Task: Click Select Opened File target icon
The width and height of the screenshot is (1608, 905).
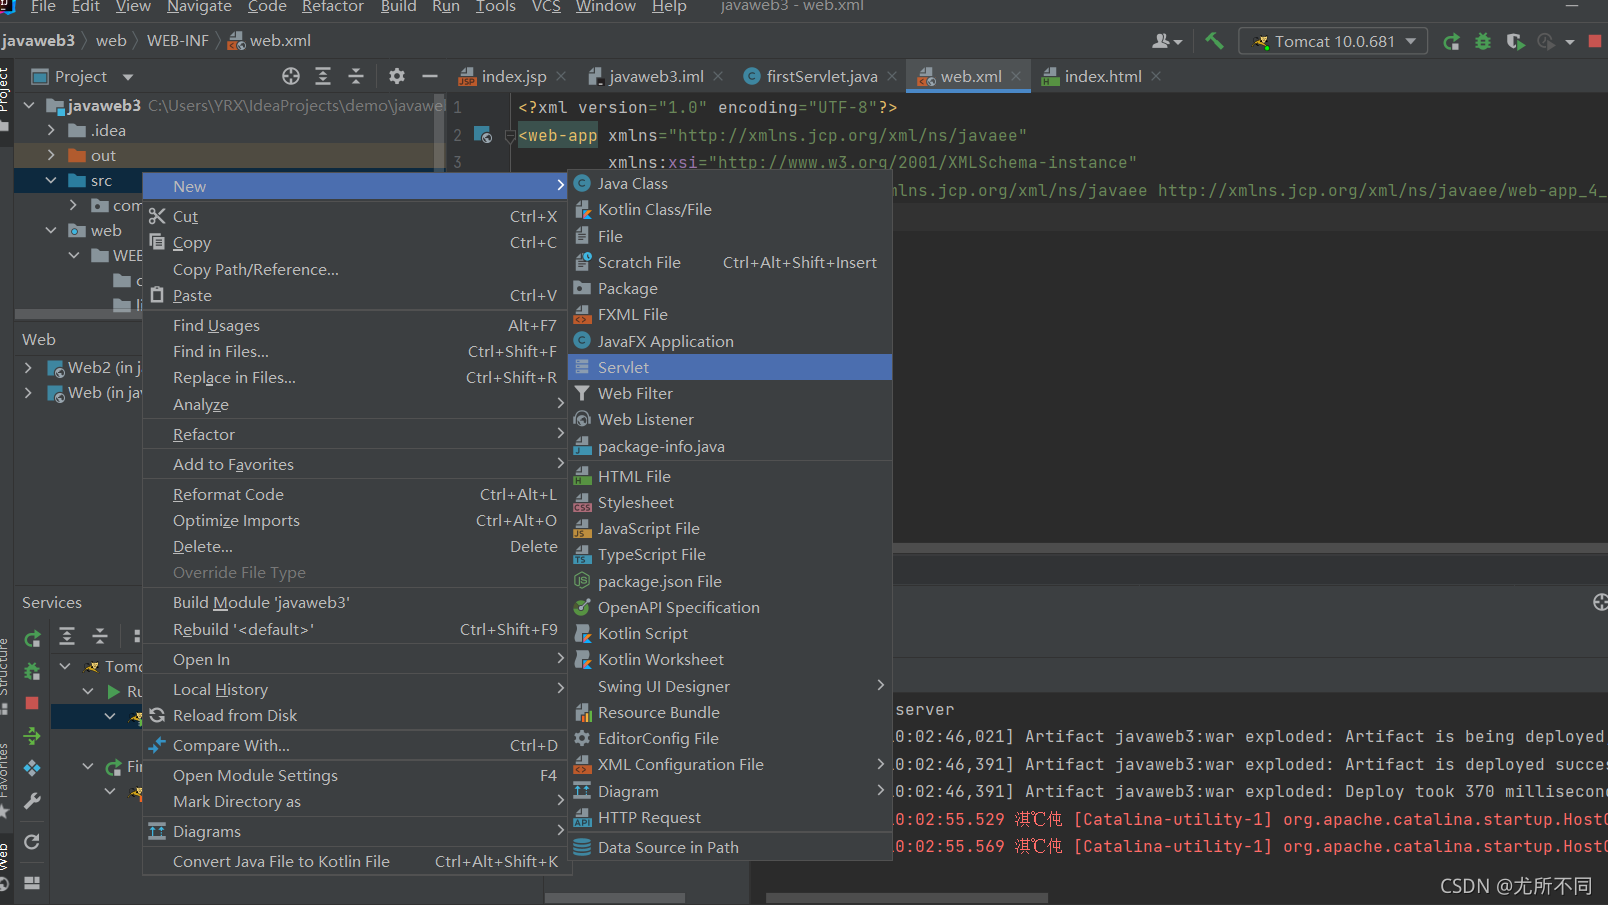Action: (x=291, y=76)
